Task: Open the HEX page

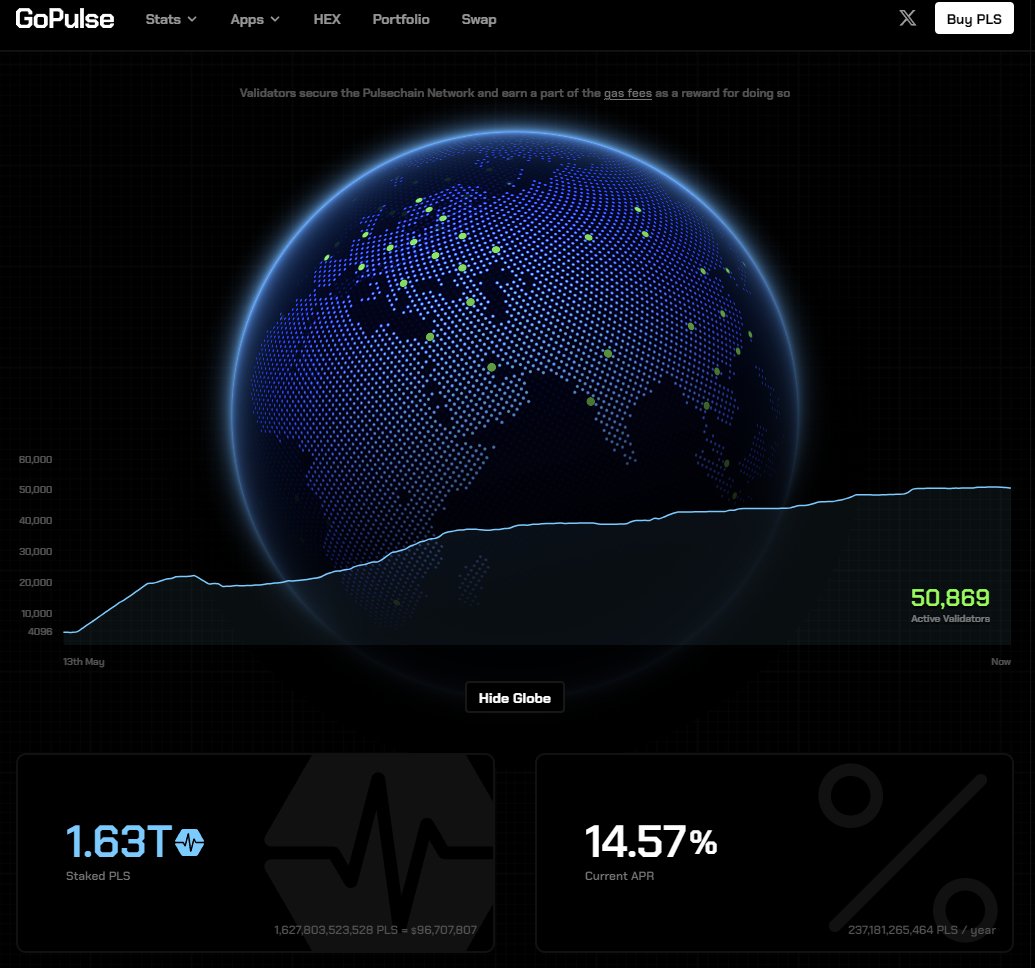Action: tap(327, 19)
